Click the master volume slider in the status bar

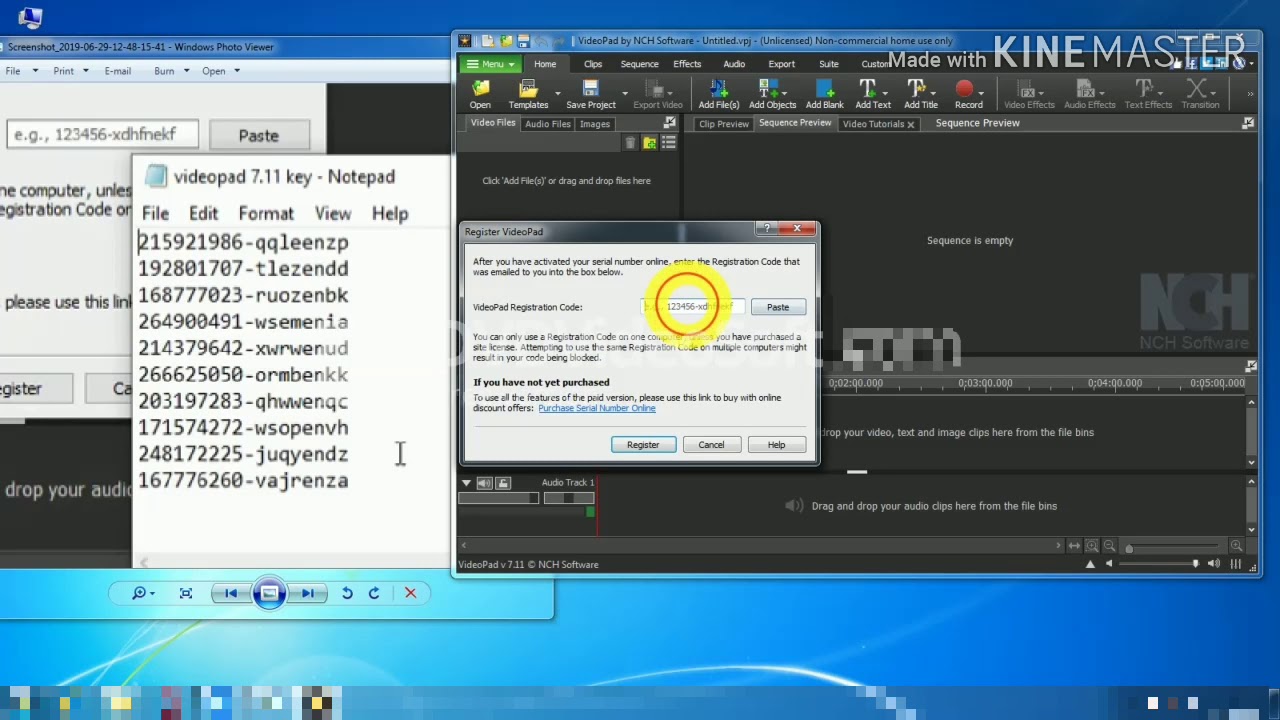click(x=1161, y=565)
